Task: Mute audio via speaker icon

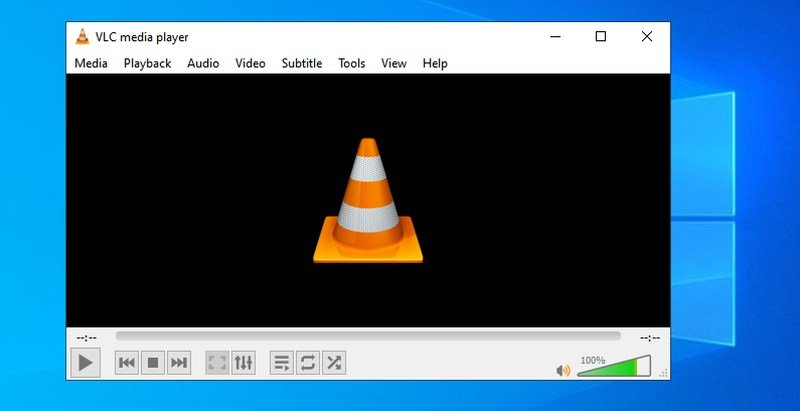Action: click(x=563, y=371)
